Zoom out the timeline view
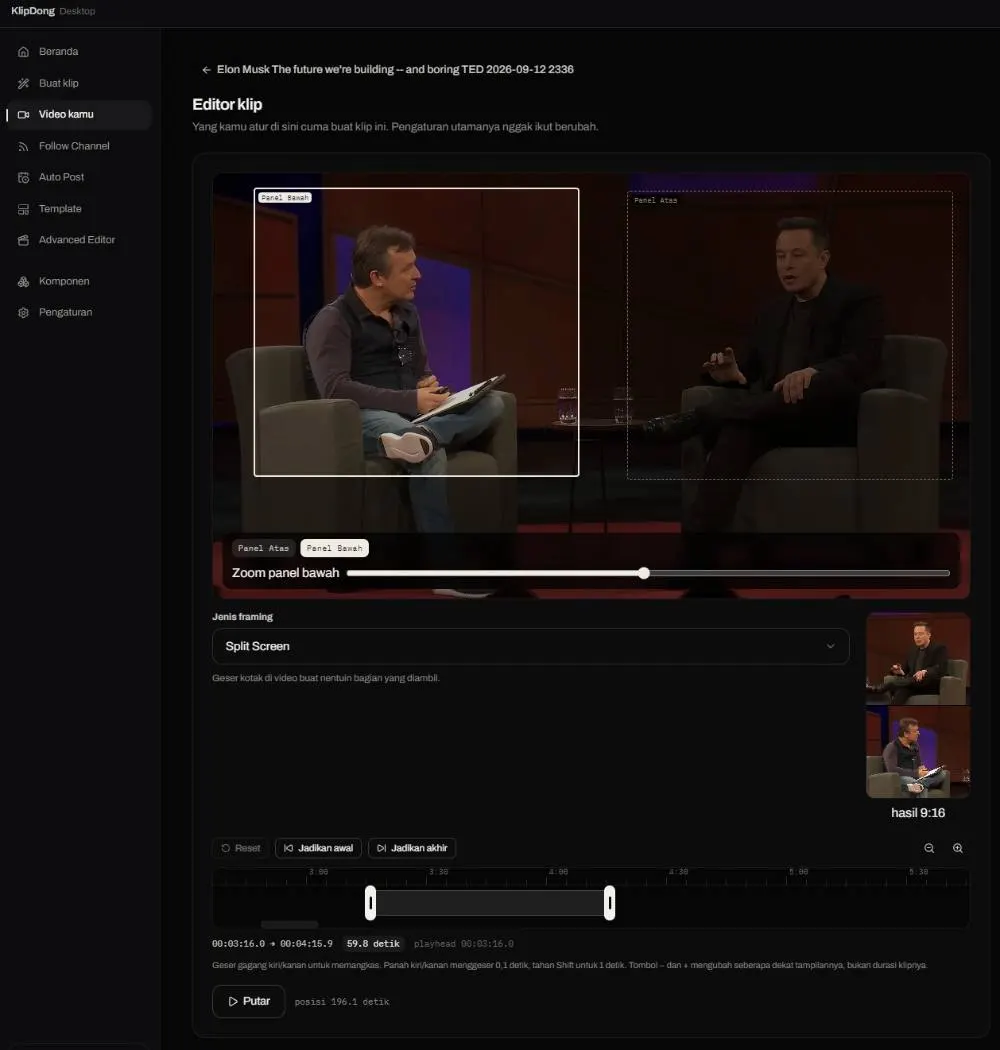The image size is (1000, 1050). click(929, 848)
